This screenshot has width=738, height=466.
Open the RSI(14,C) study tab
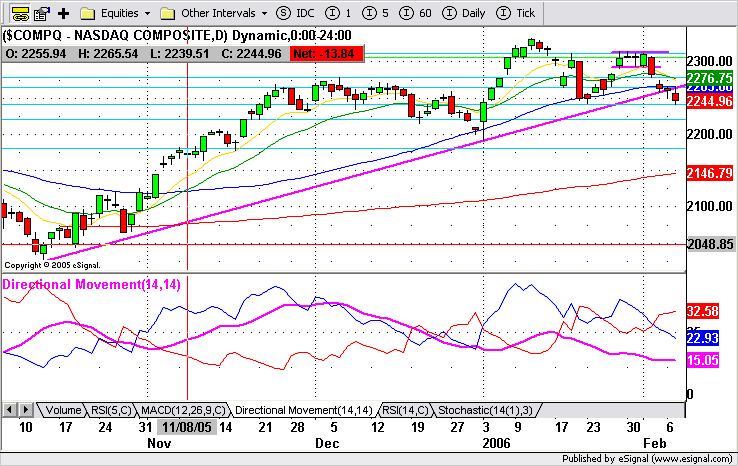tap(405, 410)
